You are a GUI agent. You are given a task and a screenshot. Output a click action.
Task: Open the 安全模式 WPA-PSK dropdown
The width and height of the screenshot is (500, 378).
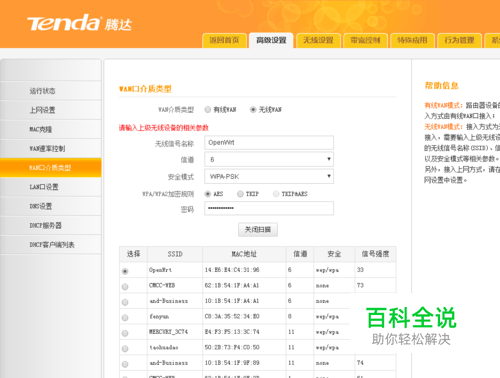point(269,176)
